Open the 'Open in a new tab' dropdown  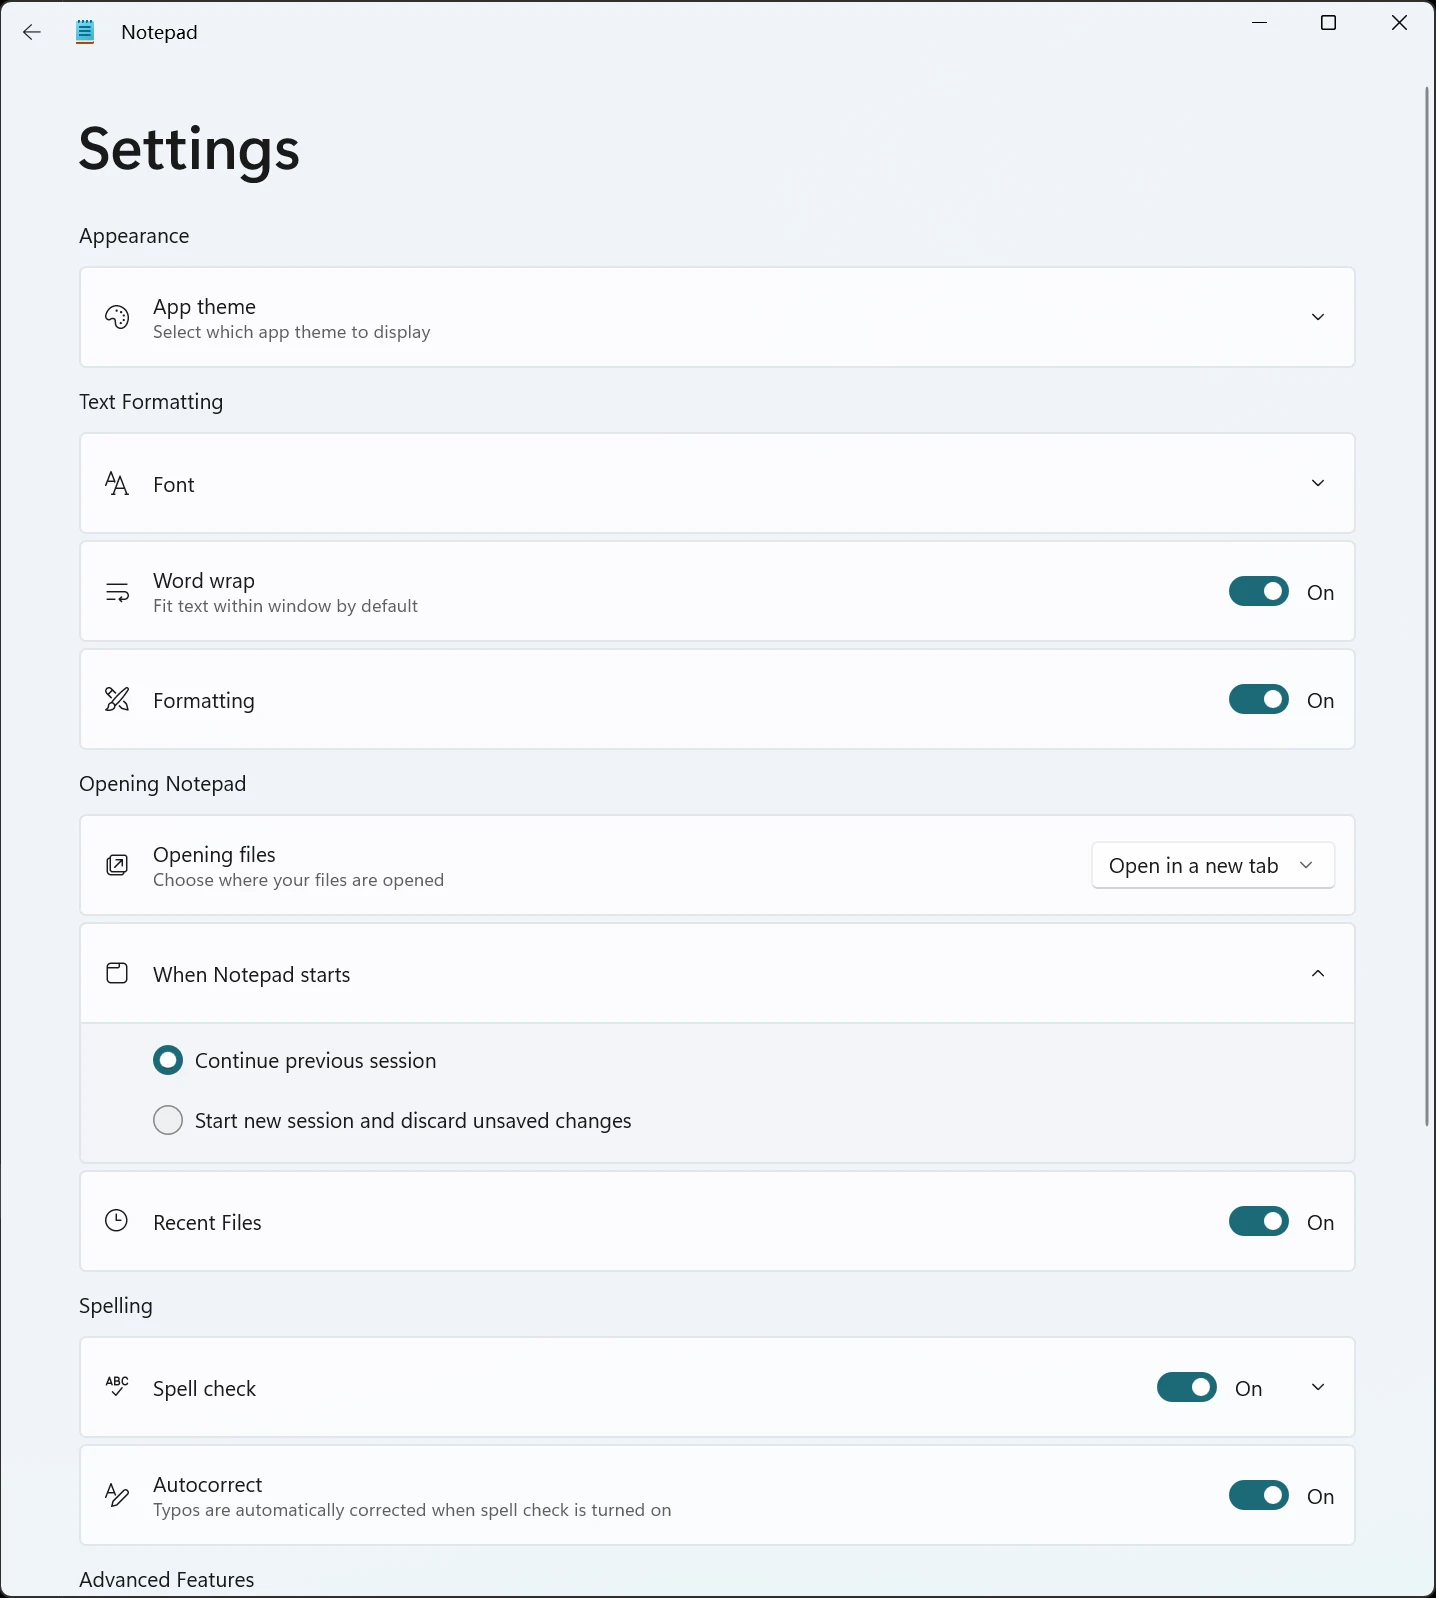click(1213, 866)
